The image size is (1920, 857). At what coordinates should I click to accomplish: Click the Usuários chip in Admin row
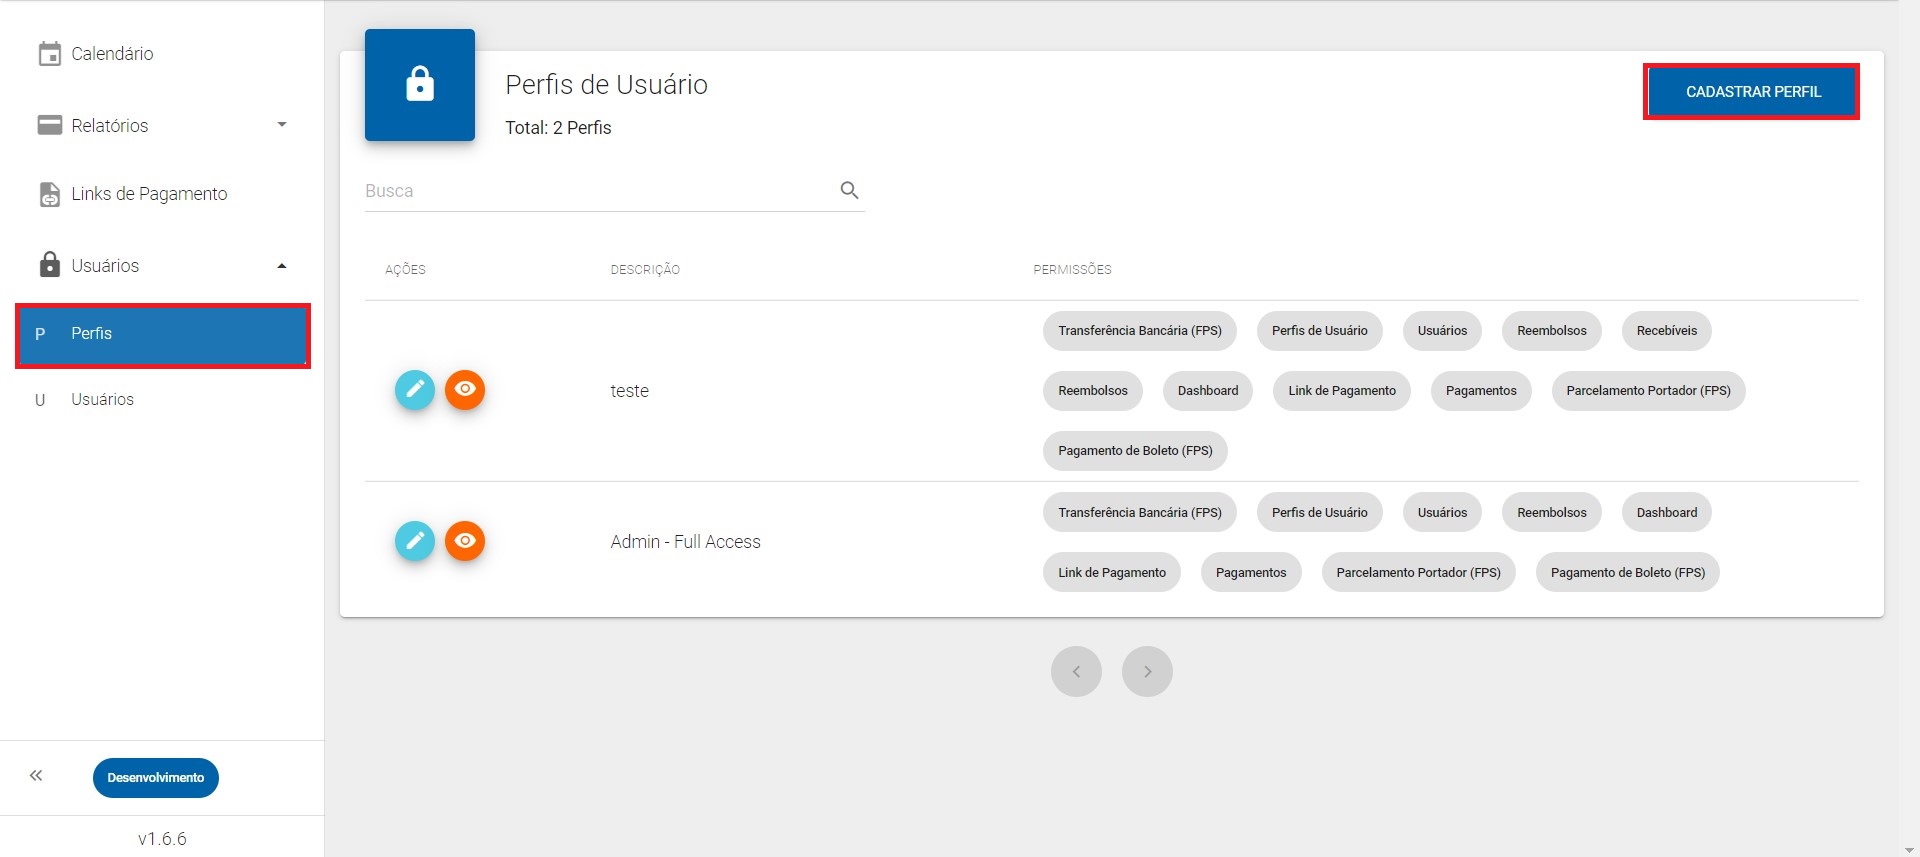1442,513
